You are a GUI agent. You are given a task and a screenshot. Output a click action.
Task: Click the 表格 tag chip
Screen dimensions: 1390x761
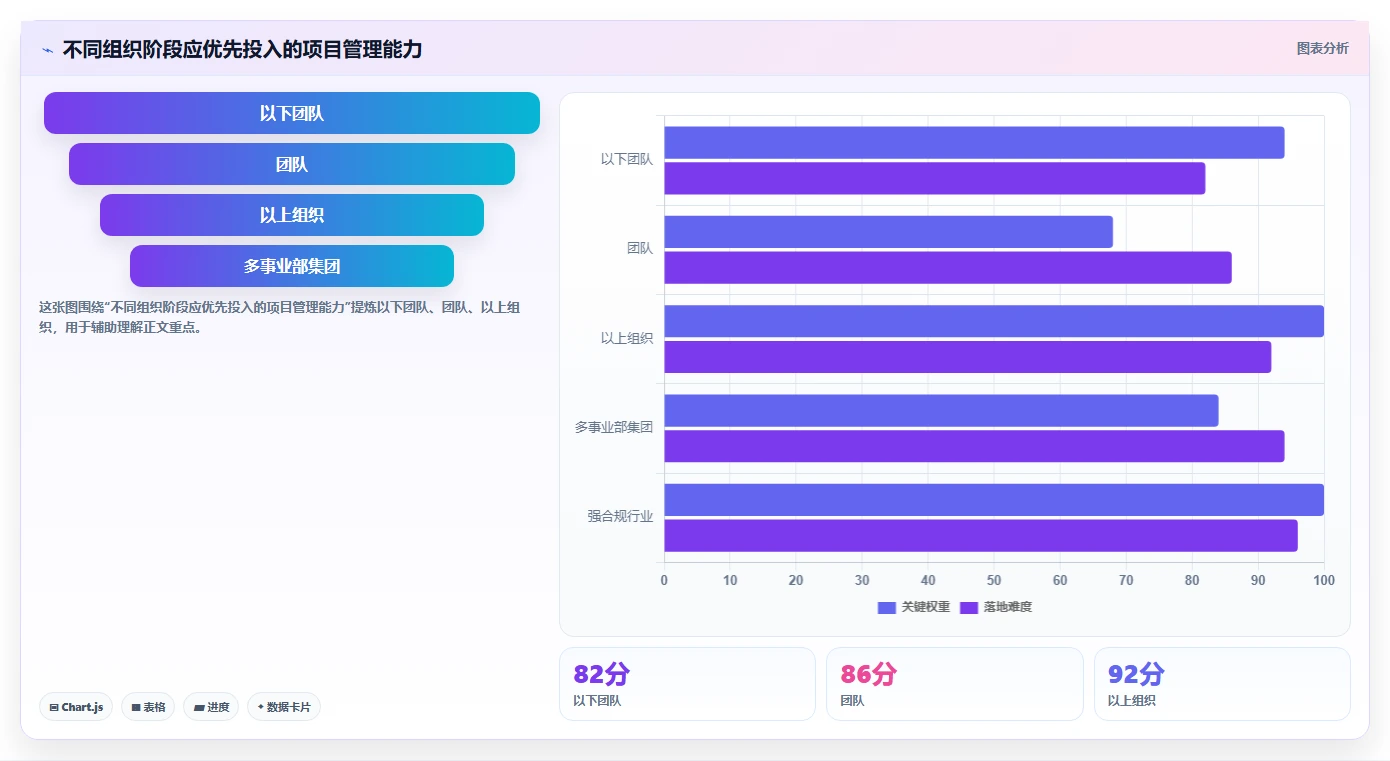coord(148,707)
